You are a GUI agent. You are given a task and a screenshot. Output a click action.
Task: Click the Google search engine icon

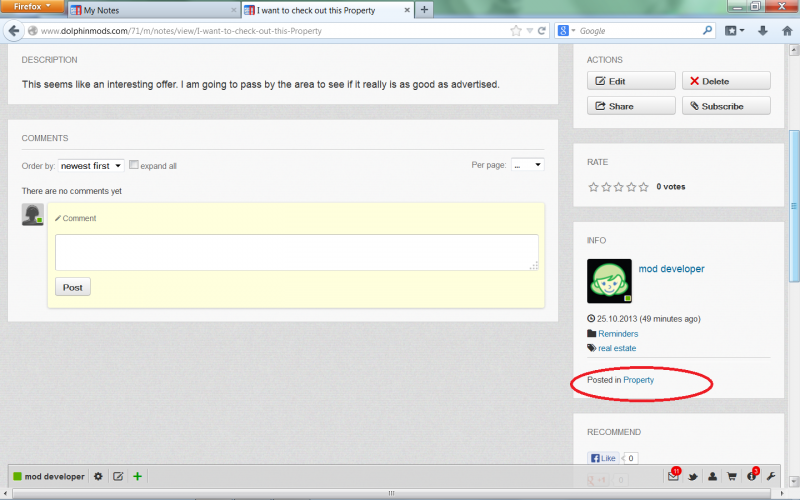tap(563, 31)
